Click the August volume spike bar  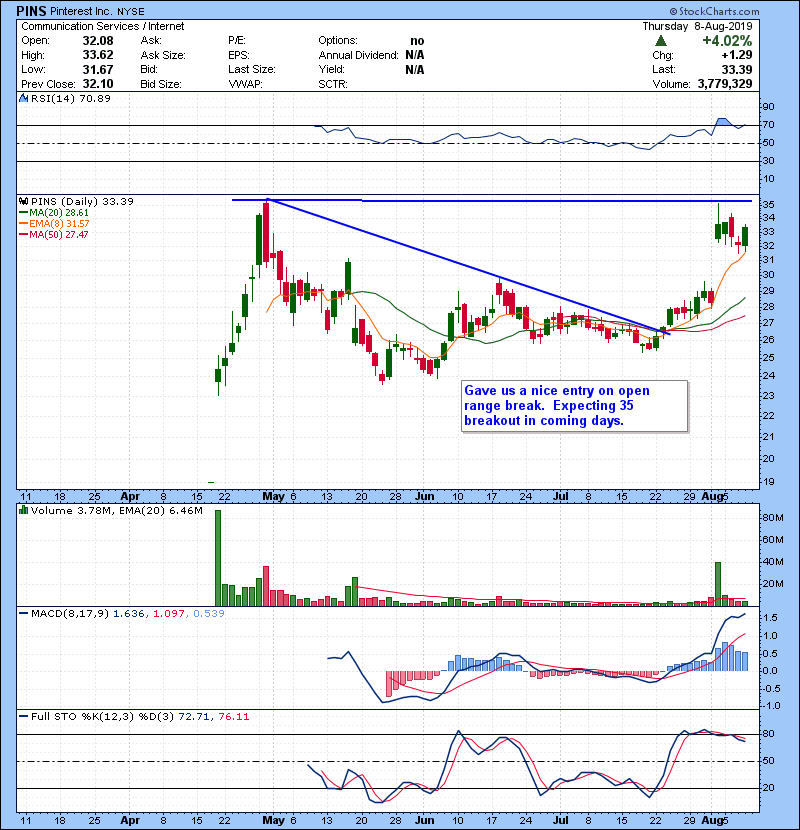[718, 584]
